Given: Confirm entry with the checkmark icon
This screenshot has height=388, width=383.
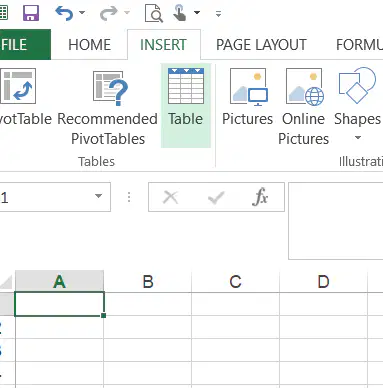Looking at the screenshot, I should tap(216, 197).
